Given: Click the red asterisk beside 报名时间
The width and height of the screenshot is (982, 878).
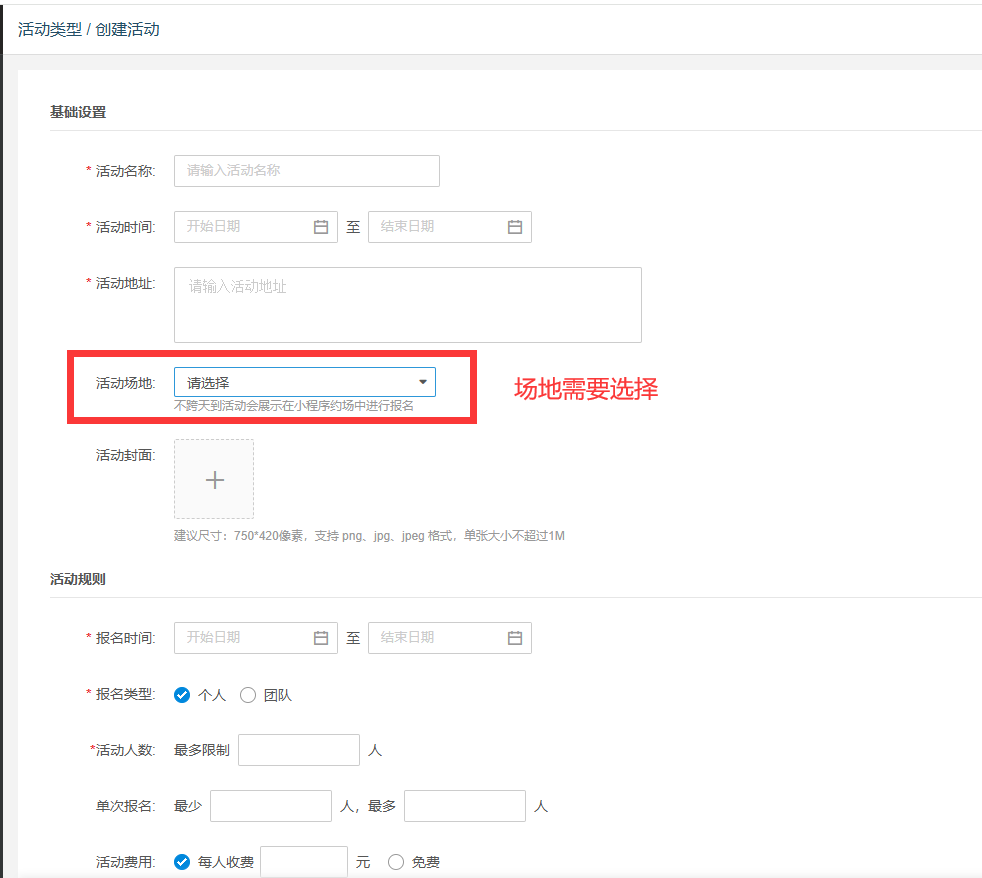Looking at the screenshot, I should coord(88,637).
